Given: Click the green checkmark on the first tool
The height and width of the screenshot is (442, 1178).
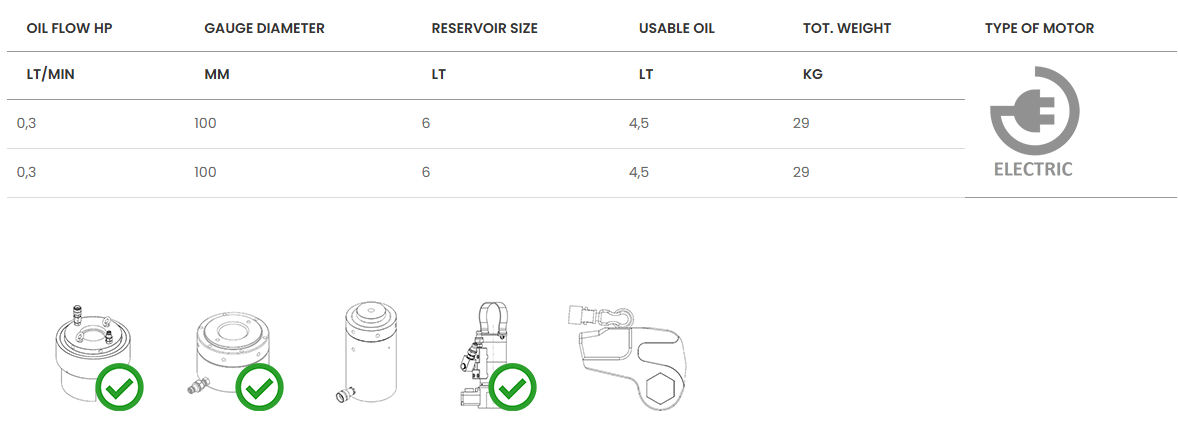Looking at the screenshot, I should 119,387.
